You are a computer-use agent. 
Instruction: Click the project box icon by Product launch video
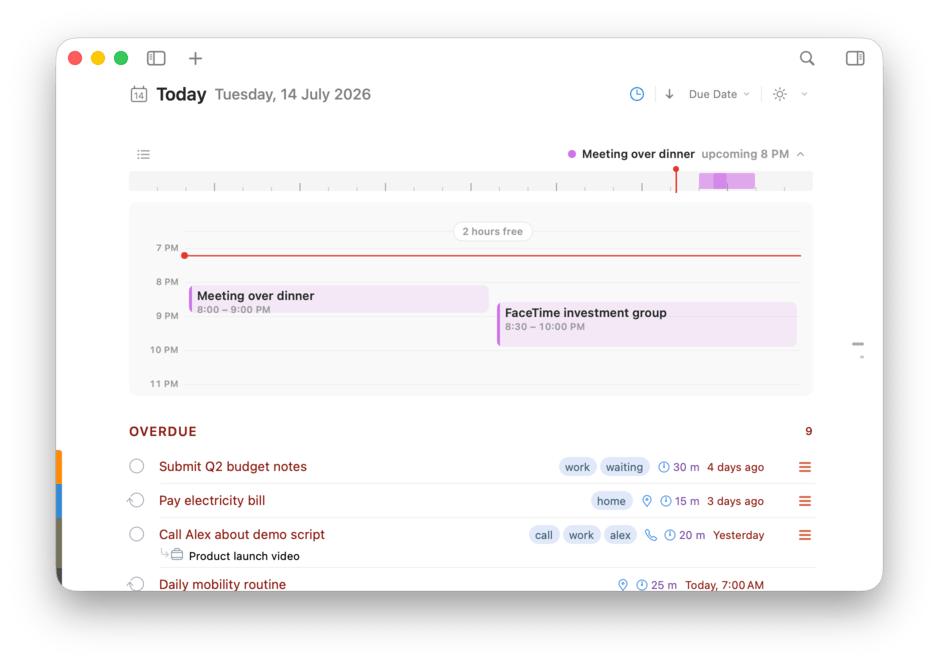coord(177,555)
